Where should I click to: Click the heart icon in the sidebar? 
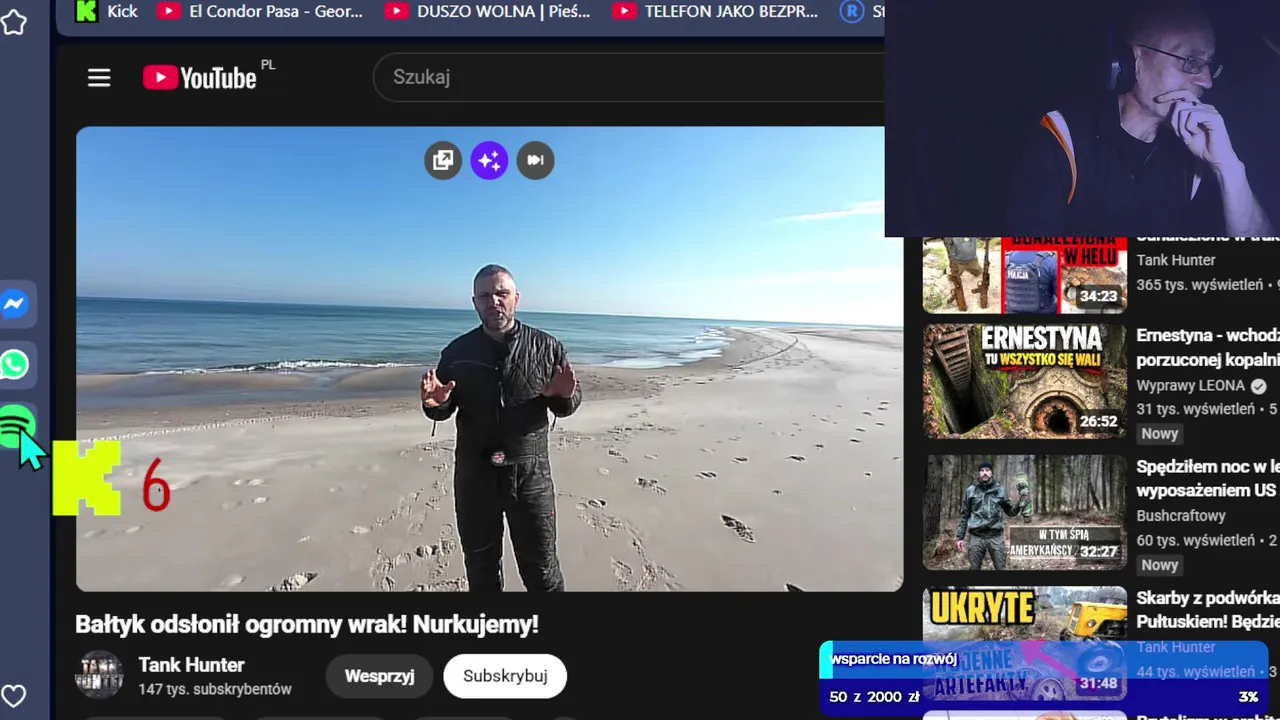pyautogui.click(x=14, y=695)
